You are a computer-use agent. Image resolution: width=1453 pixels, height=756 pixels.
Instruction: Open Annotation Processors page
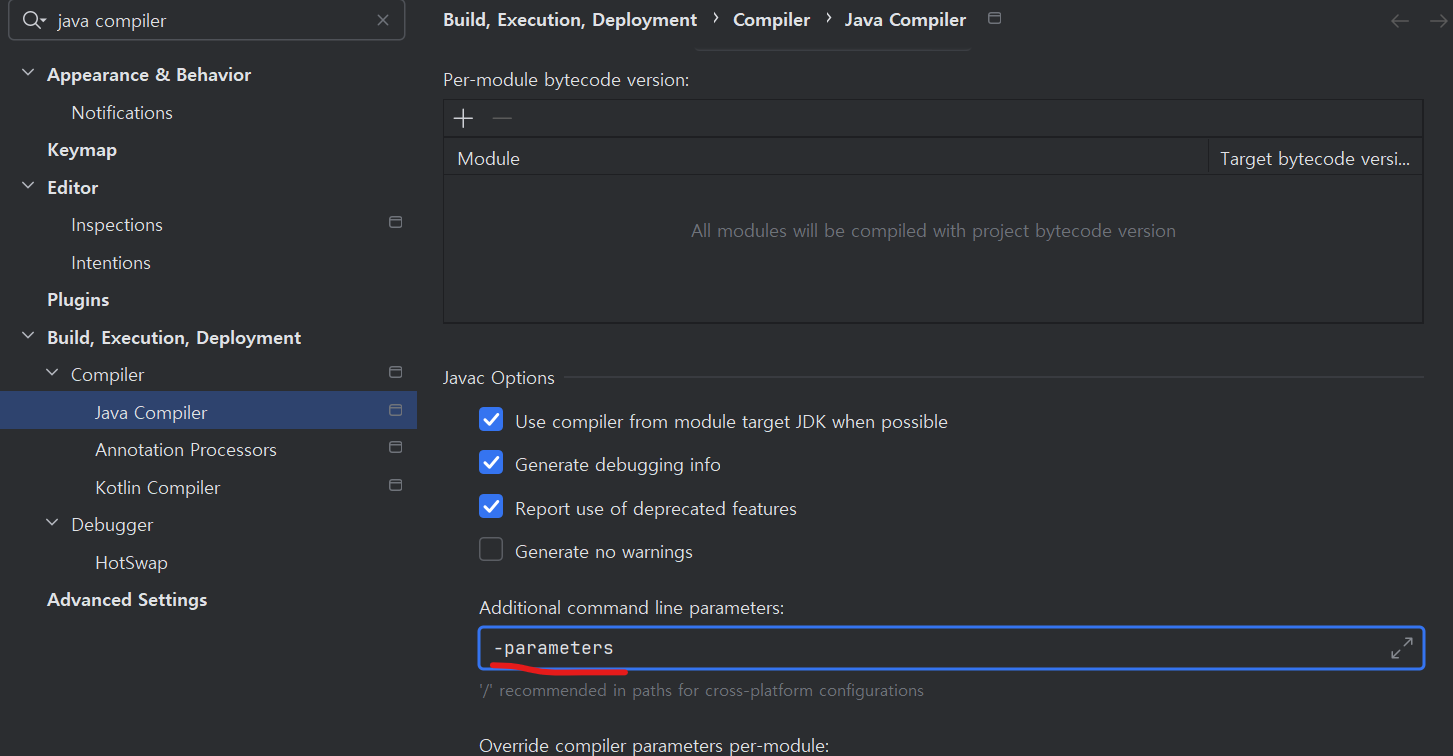point(186,450)
